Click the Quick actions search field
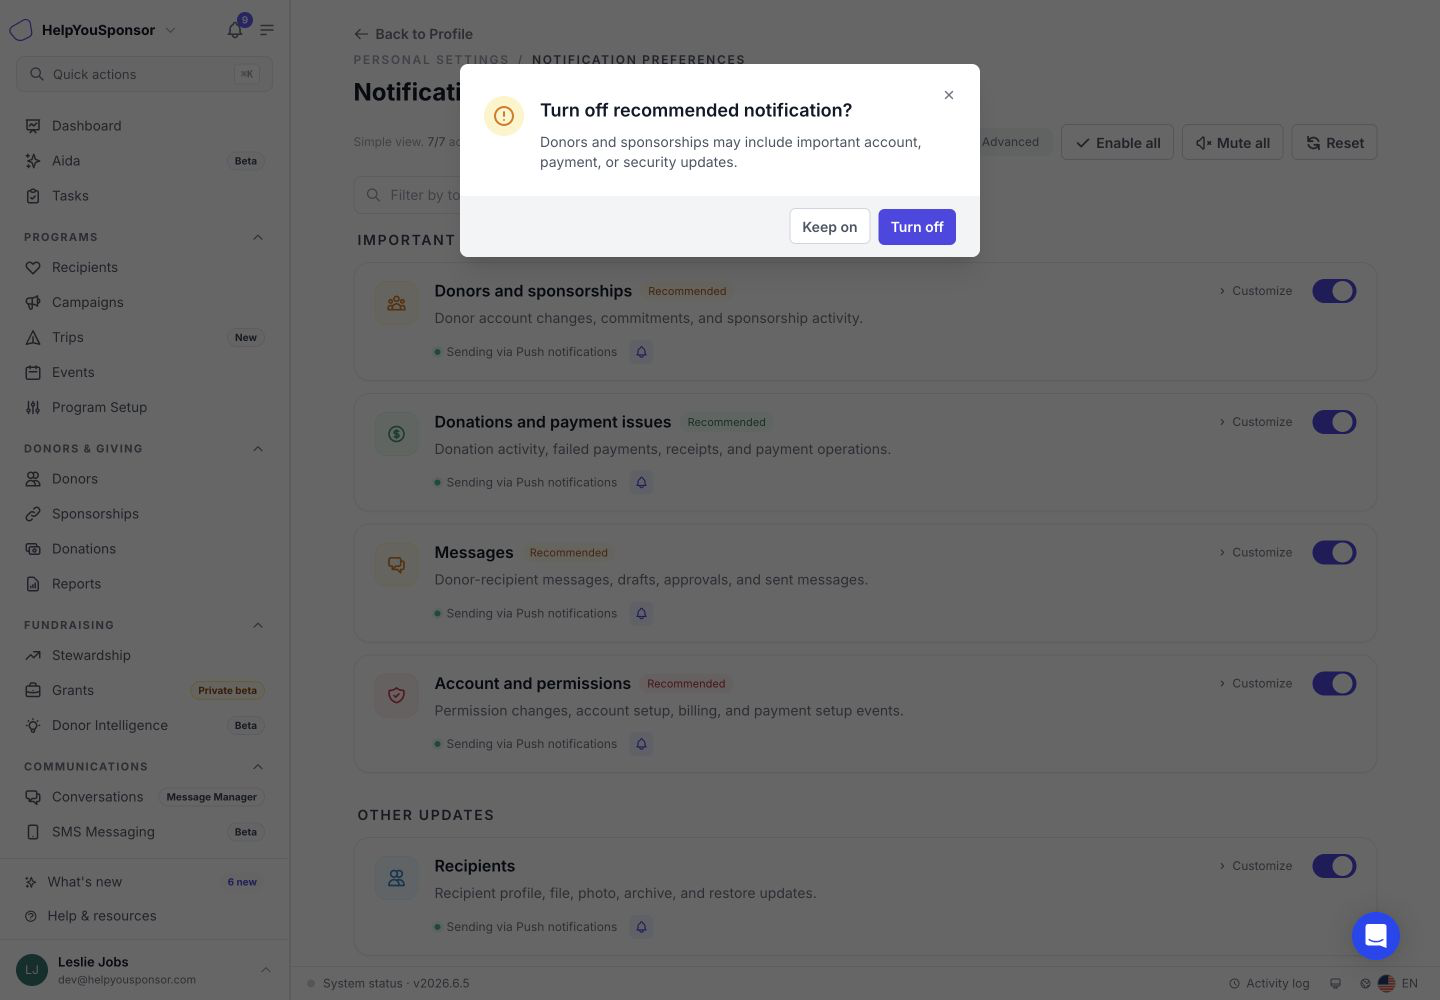Viewport: 1440px width, 1000px height. click(x=144, y=74)
